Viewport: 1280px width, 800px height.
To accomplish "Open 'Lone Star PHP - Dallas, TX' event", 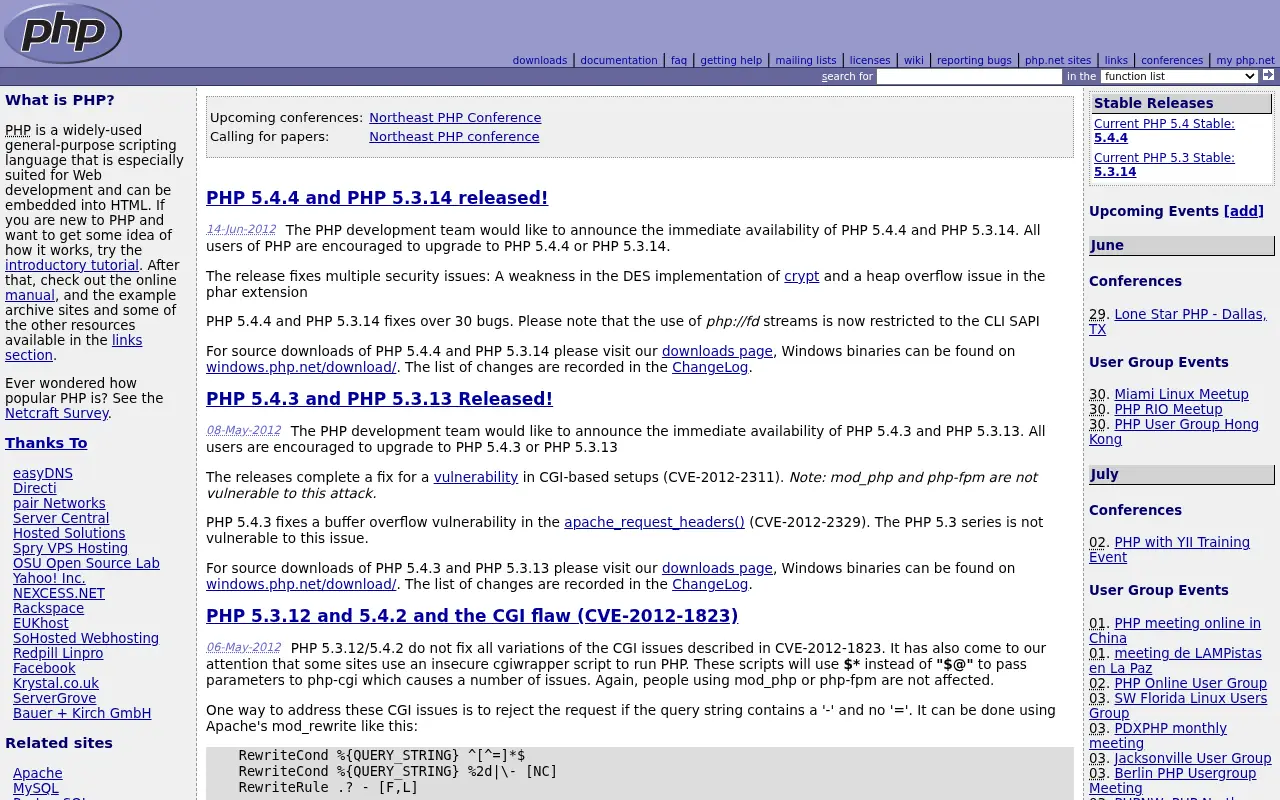I will 1178,322.
